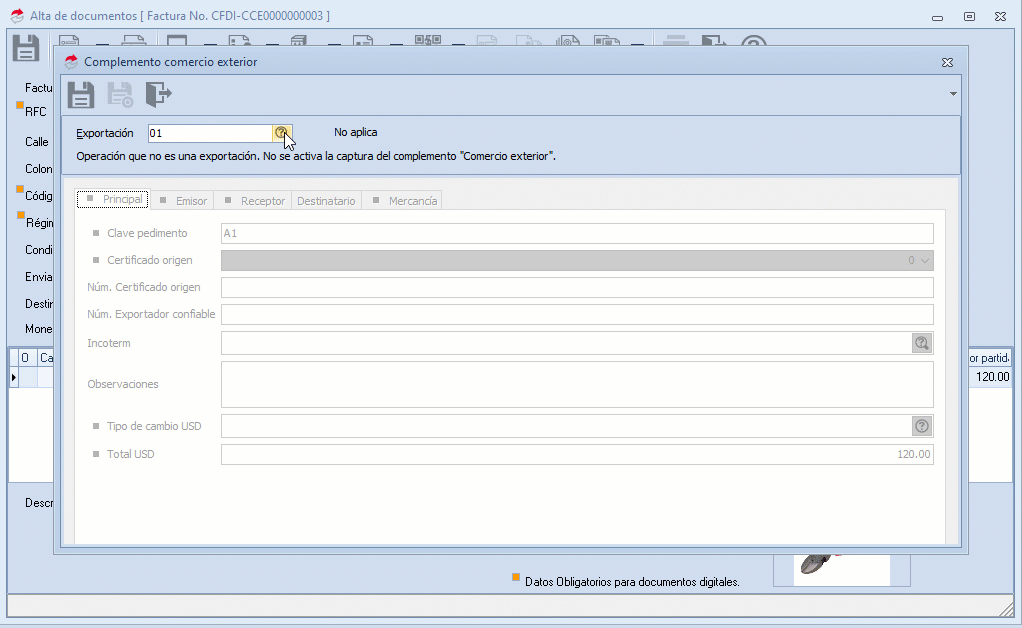Open the dialog toolbar overflow arrow
Screen dimensions: 1022x628
(x=953, y=94)
